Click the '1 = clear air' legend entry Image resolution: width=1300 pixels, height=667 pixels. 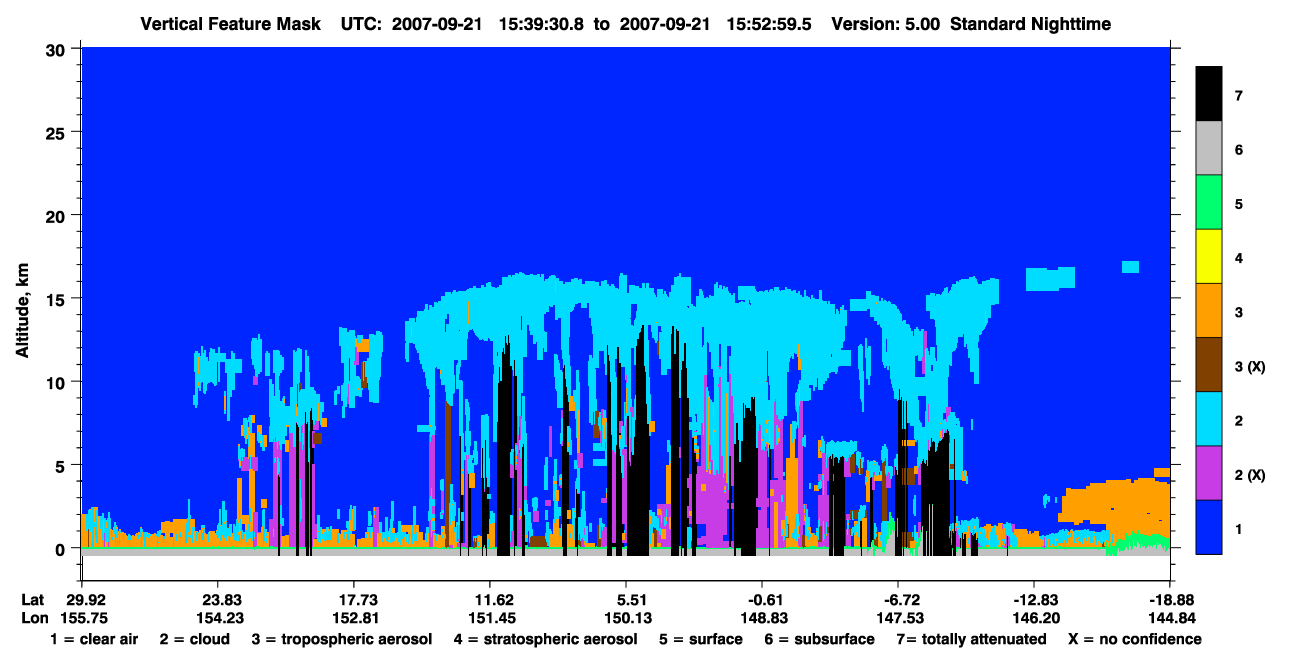[x=94, y=639]
